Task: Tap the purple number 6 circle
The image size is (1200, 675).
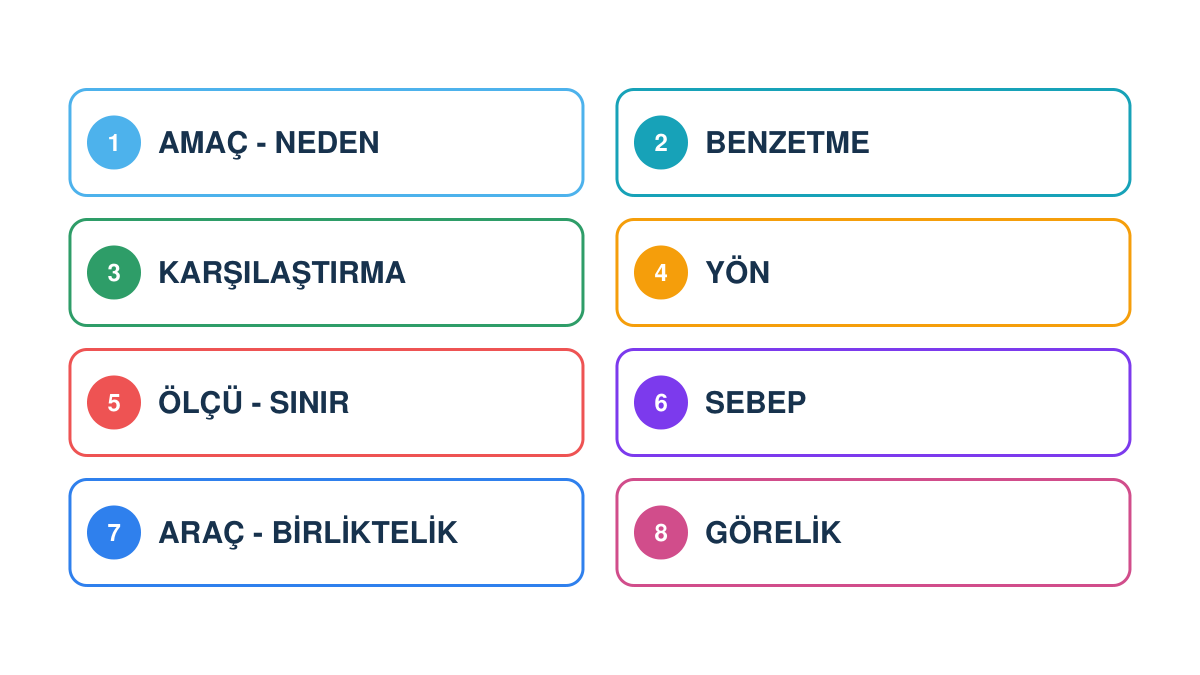Action: pyautogui.click(x=661, y=403)
